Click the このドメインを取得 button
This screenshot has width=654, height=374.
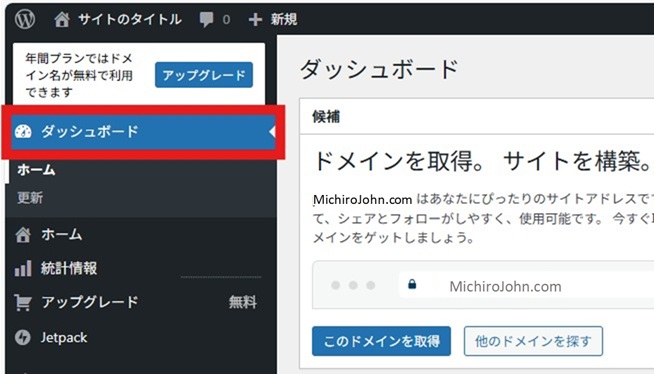pyautogui.click(x=381, y=341)
